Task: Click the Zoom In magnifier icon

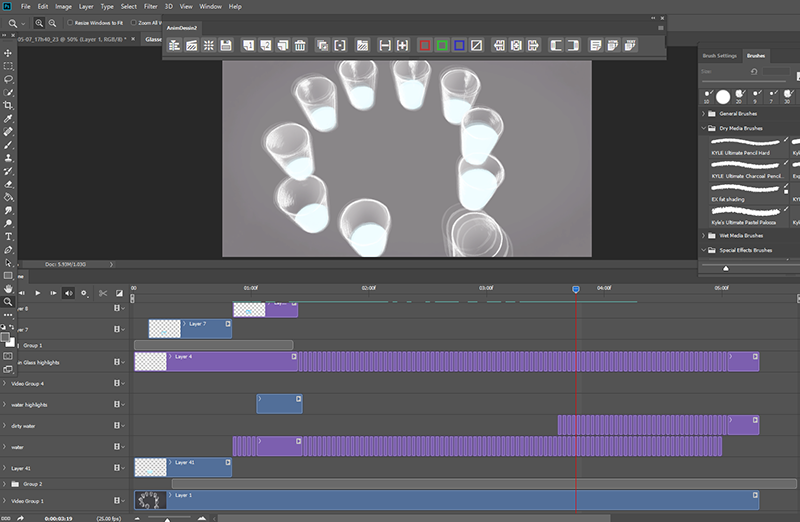Action: pyautogui.click(x=39, y=23)
